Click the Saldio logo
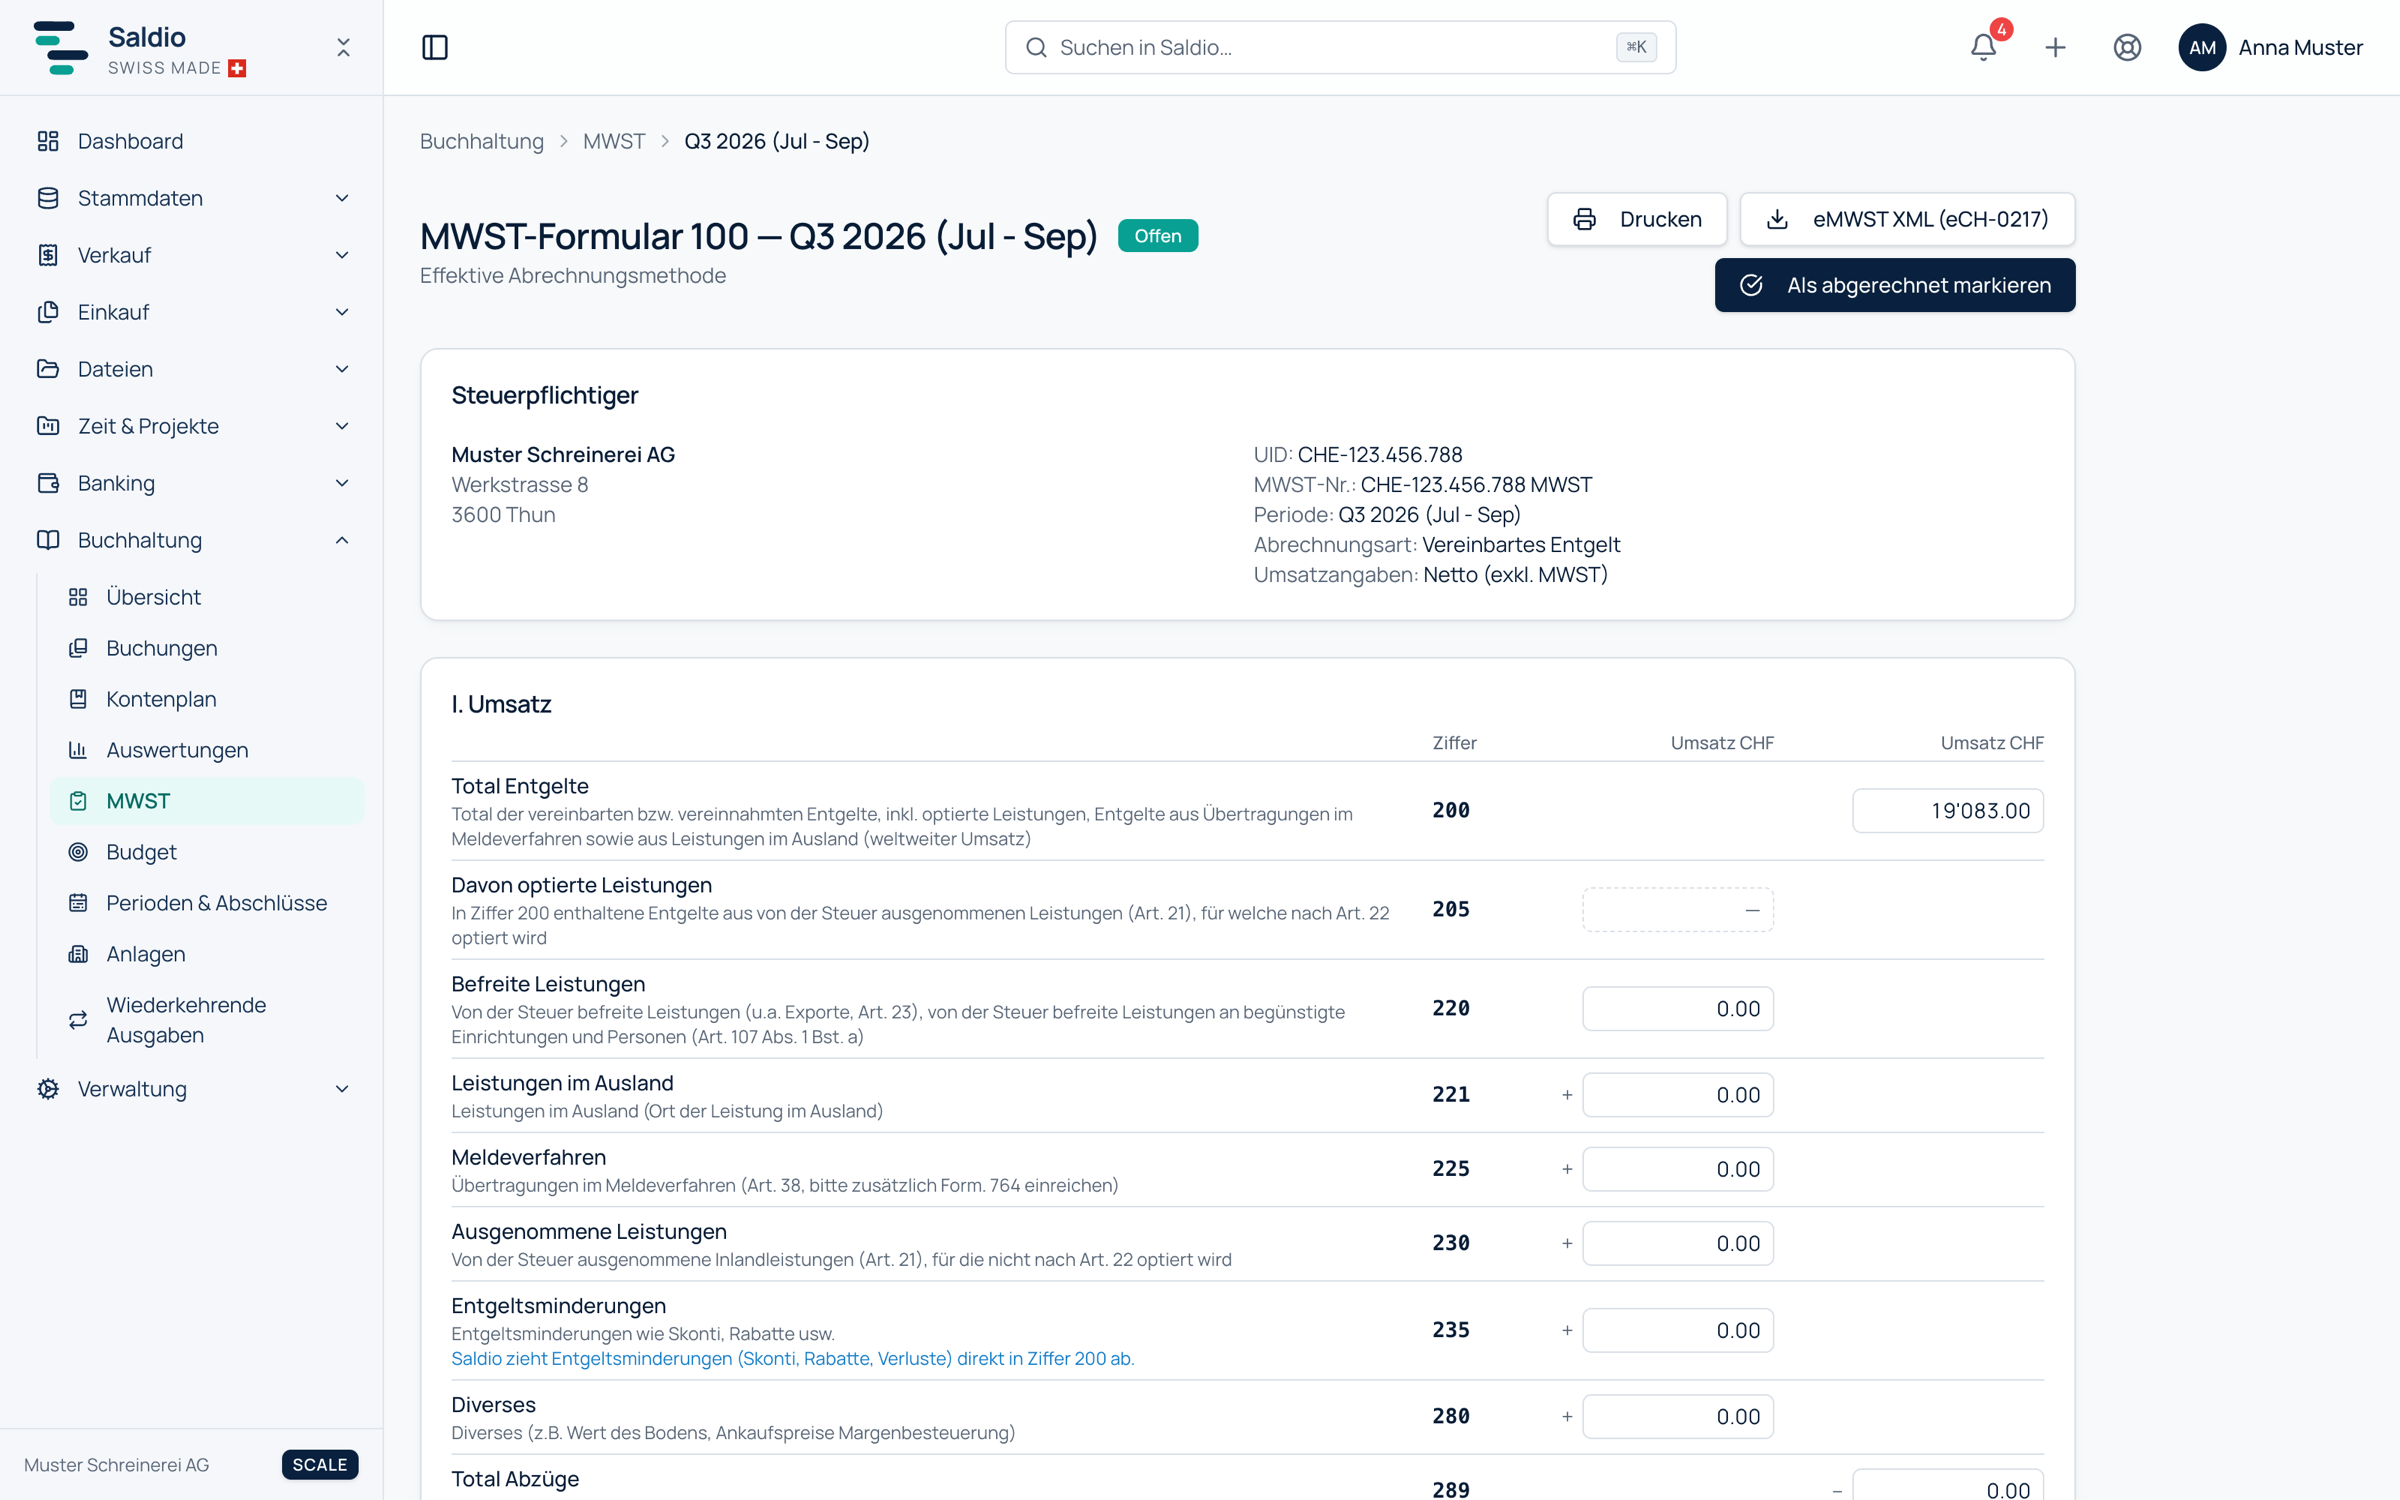Image resolution: width=2400 pixels, height=1500 pixels. 60,47
